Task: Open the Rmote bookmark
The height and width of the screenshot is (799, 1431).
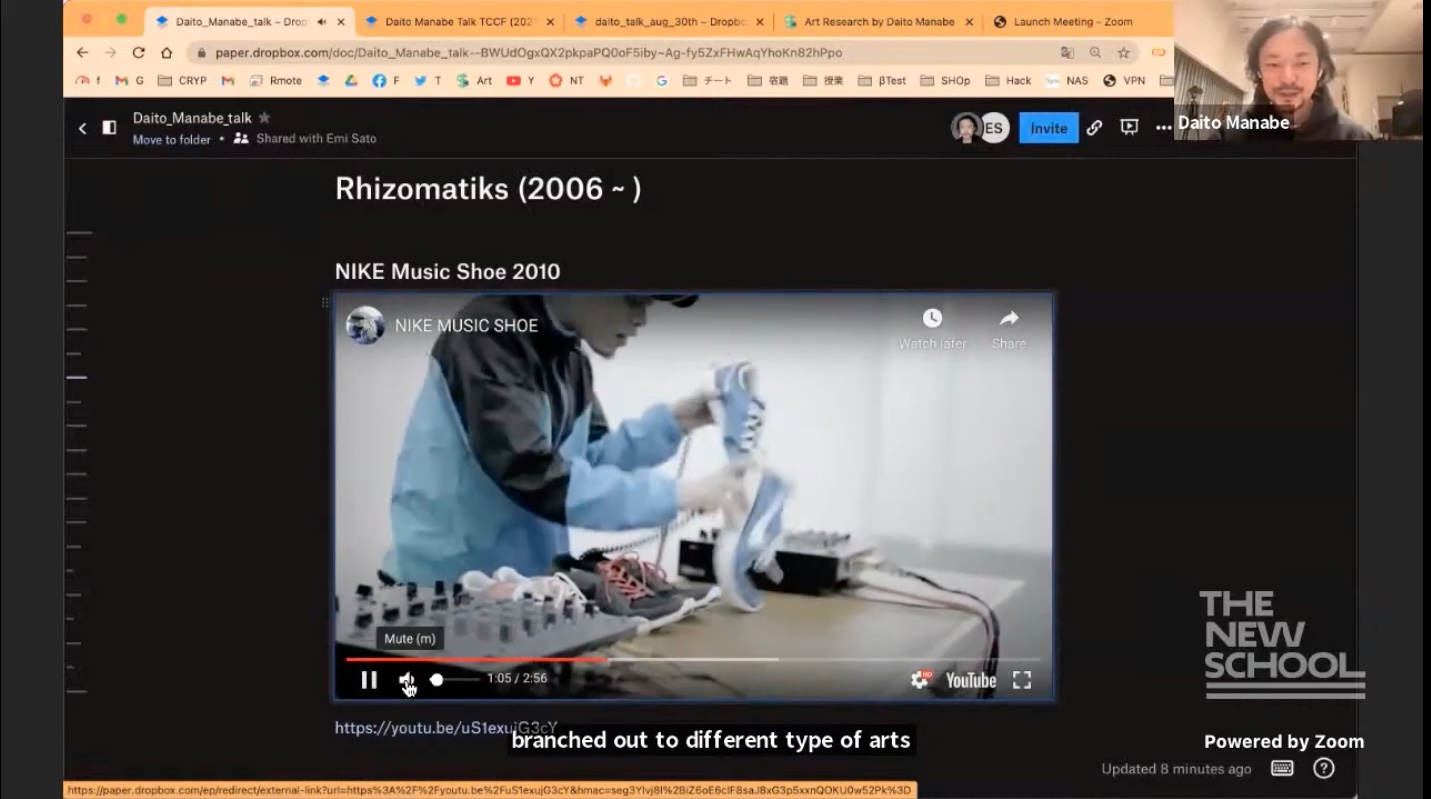Action: click(x=276, y=81)
